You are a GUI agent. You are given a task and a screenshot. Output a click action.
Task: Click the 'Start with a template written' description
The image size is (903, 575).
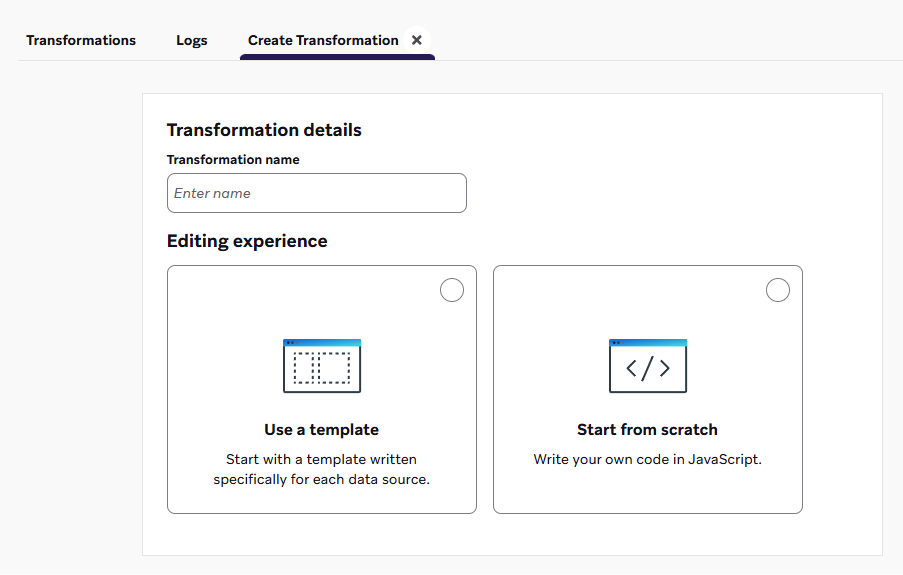coord(321,469)
